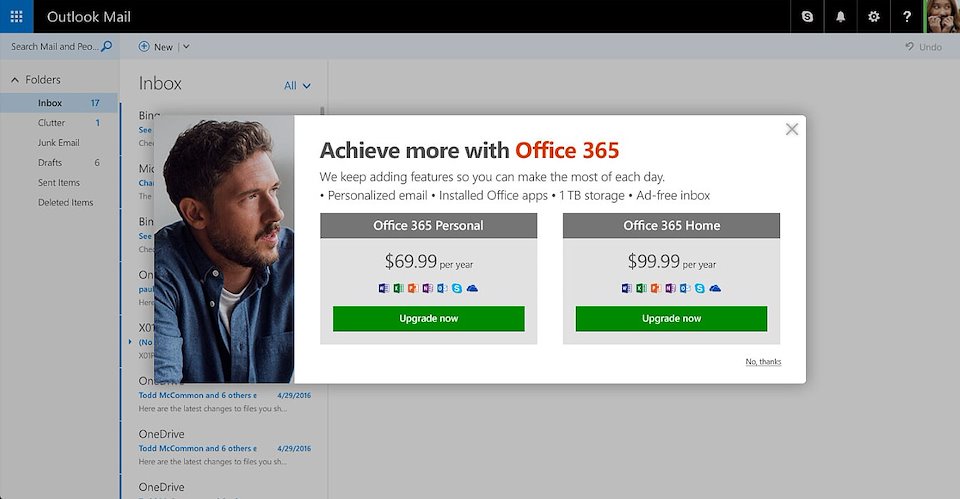Open the profile picture account menu

pyautogui.click(x=942, y=17)
